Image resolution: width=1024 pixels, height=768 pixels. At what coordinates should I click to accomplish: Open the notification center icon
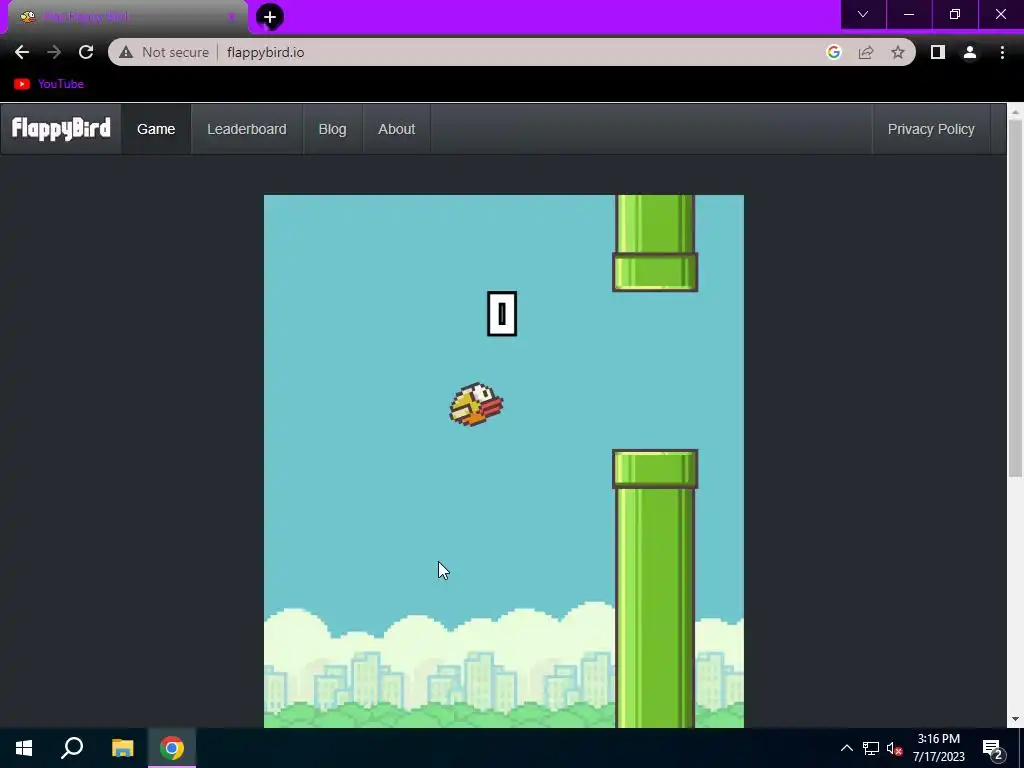993,749
